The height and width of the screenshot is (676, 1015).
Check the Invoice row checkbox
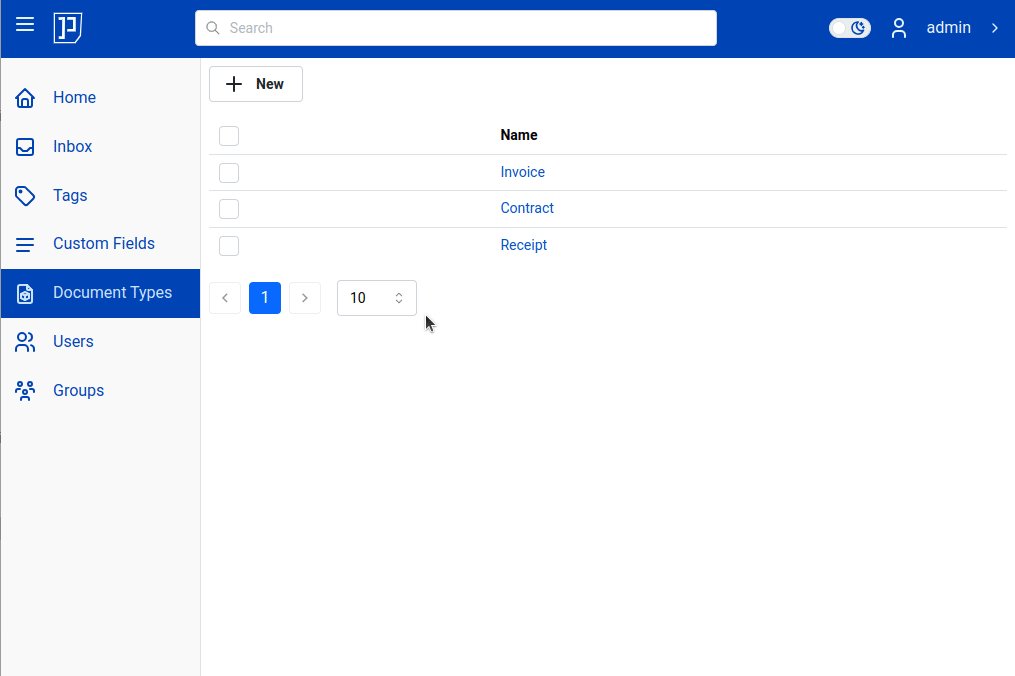point(229,173)
